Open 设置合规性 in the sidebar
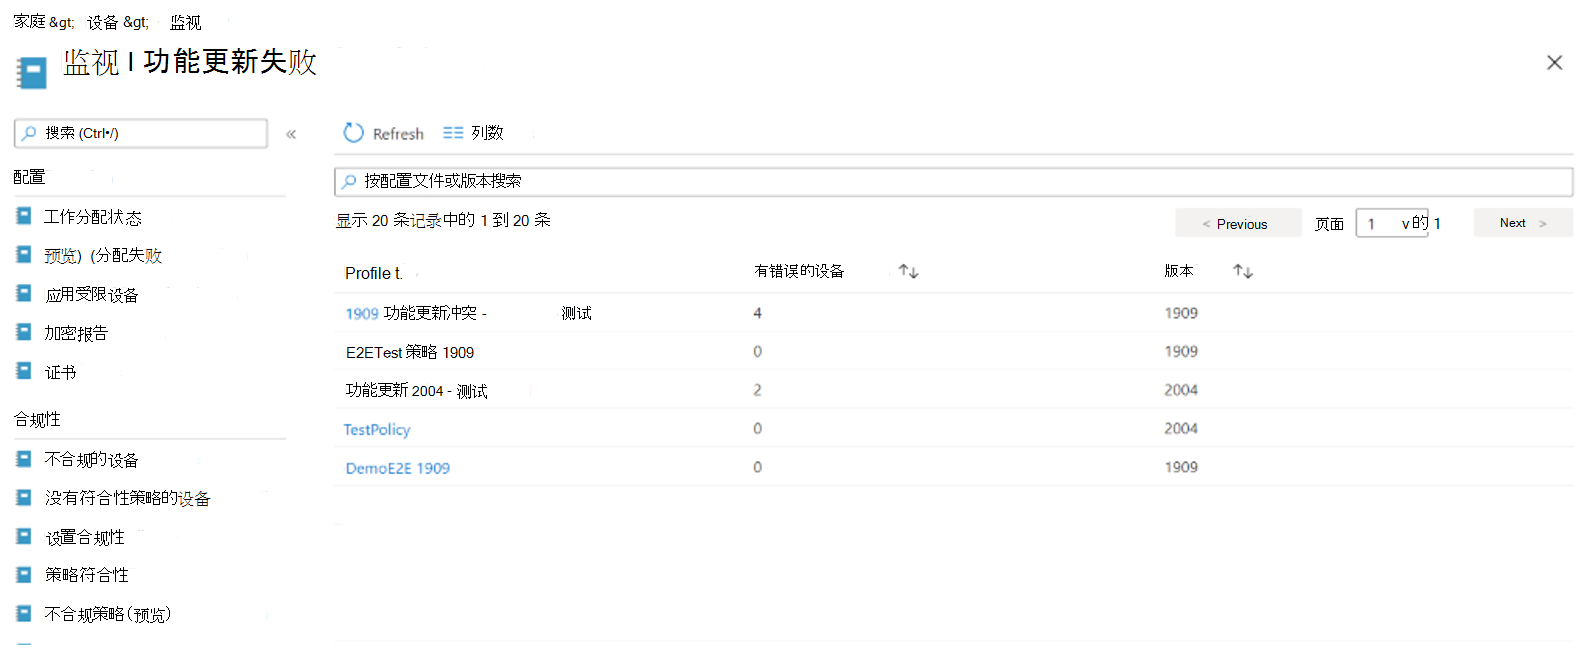Screen dimensions: 1576x652 pyautogui.click(x=85, y=537)
